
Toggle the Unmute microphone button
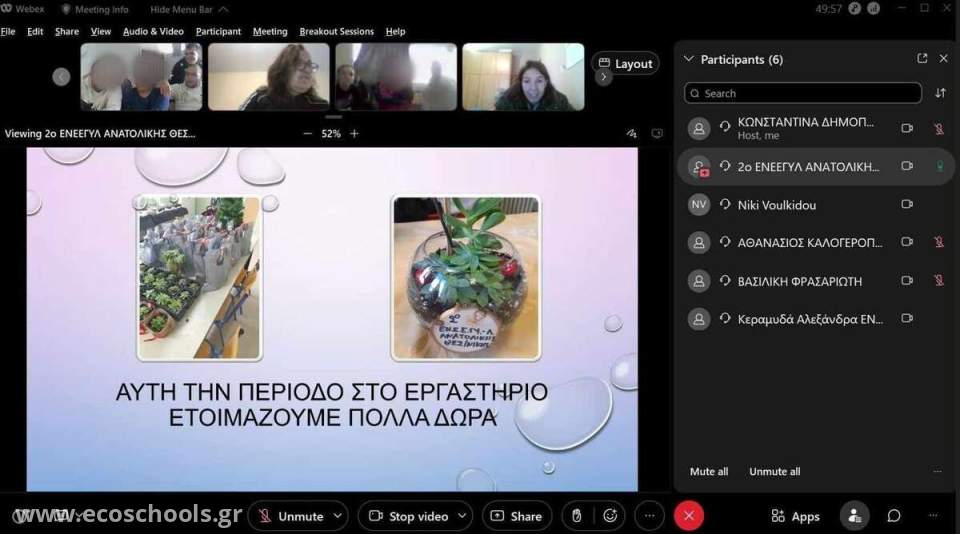click(x=291, y=516)
